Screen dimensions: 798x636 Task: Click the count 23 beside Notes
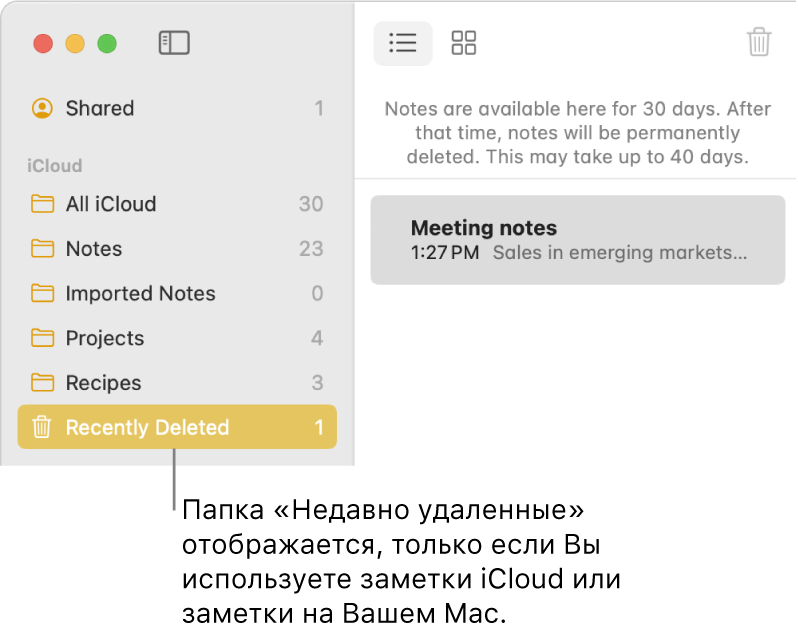coord(311,249)
